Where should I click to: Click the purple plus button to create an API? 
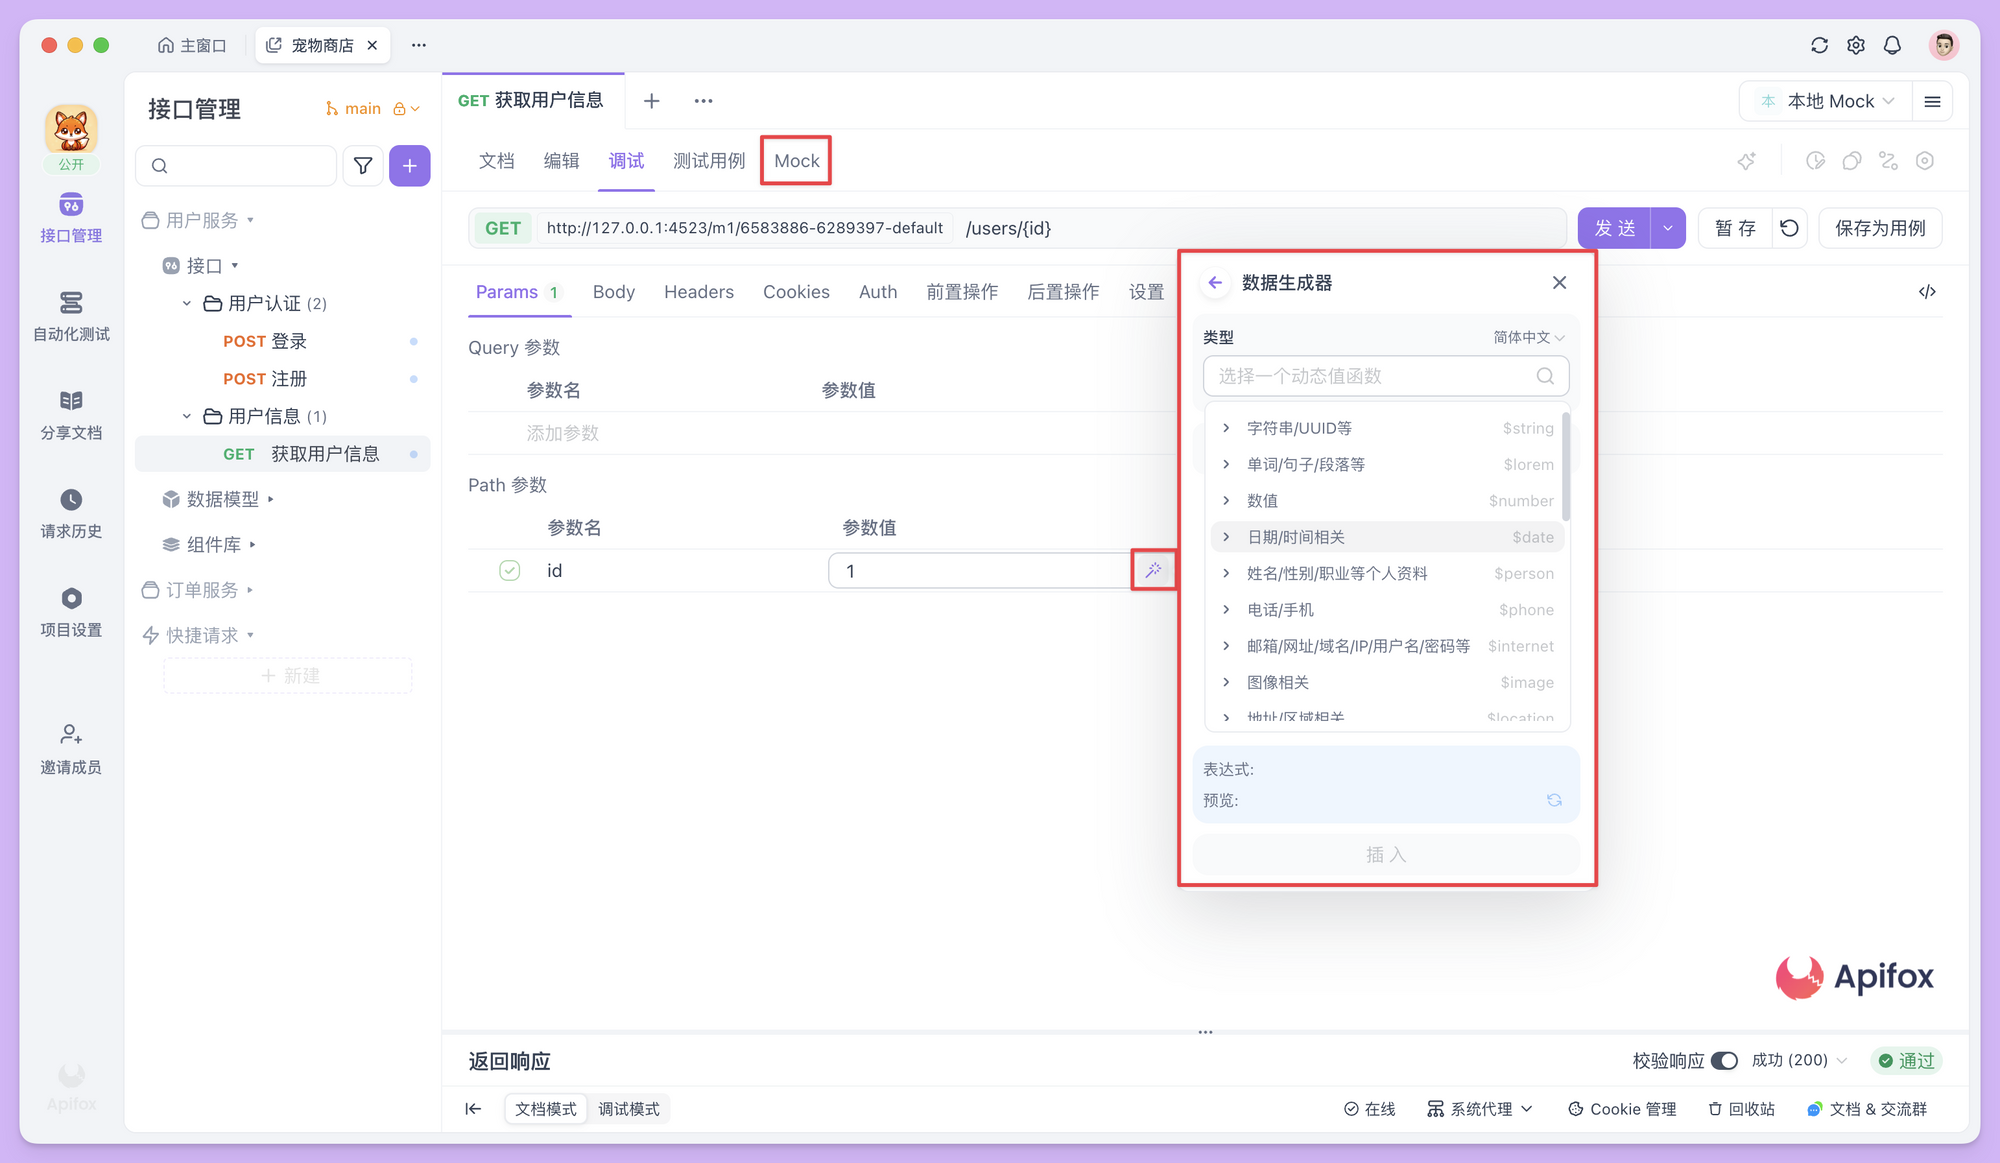pos(410,165)
